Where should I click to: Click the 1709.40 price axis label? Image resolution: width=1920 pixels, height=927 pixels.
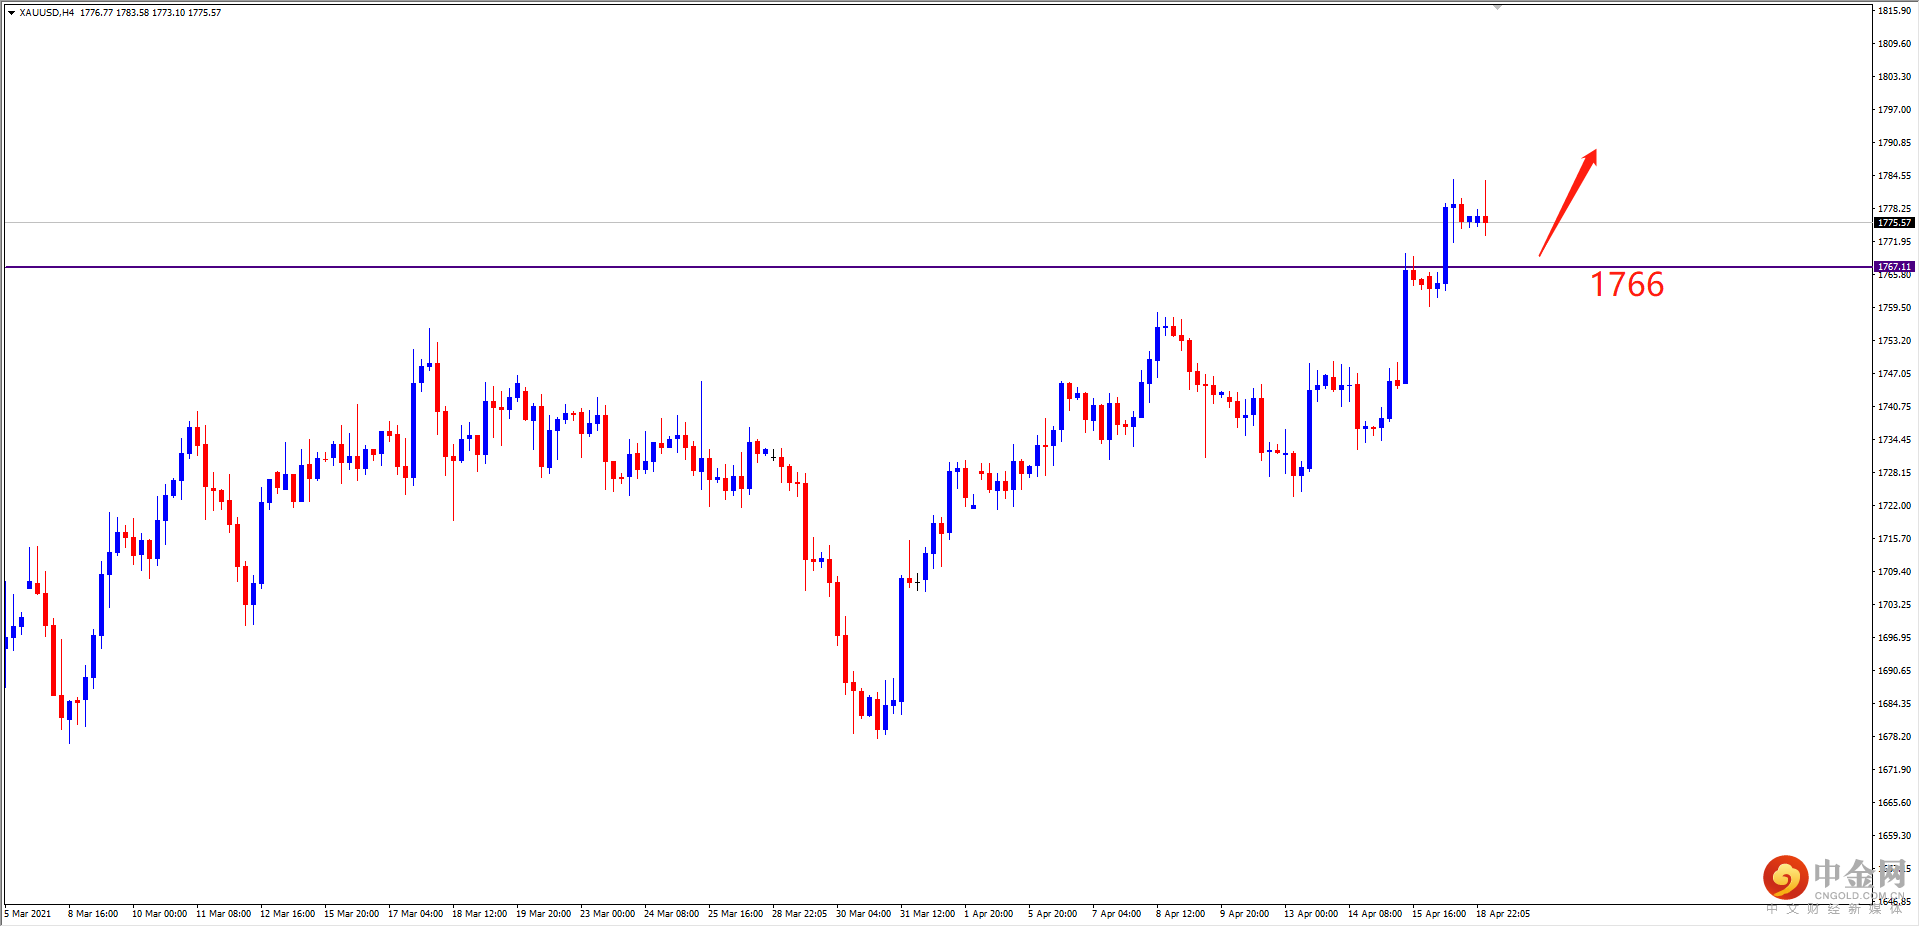click(x=1894, y=572)
